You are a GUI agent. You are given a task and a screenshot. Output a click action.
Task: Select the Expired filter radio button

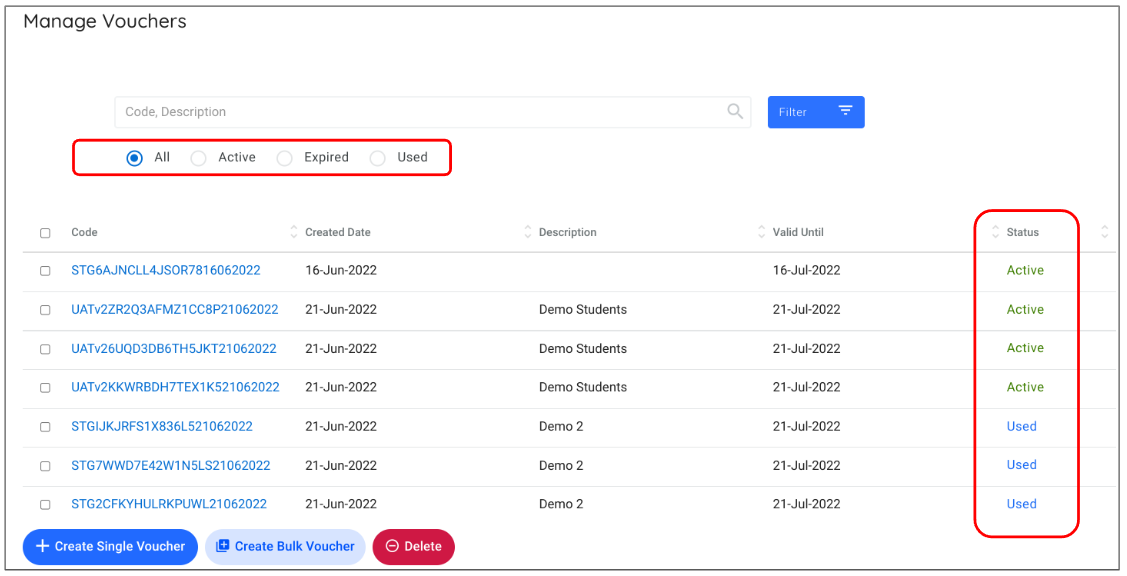[x=285, y=157]
